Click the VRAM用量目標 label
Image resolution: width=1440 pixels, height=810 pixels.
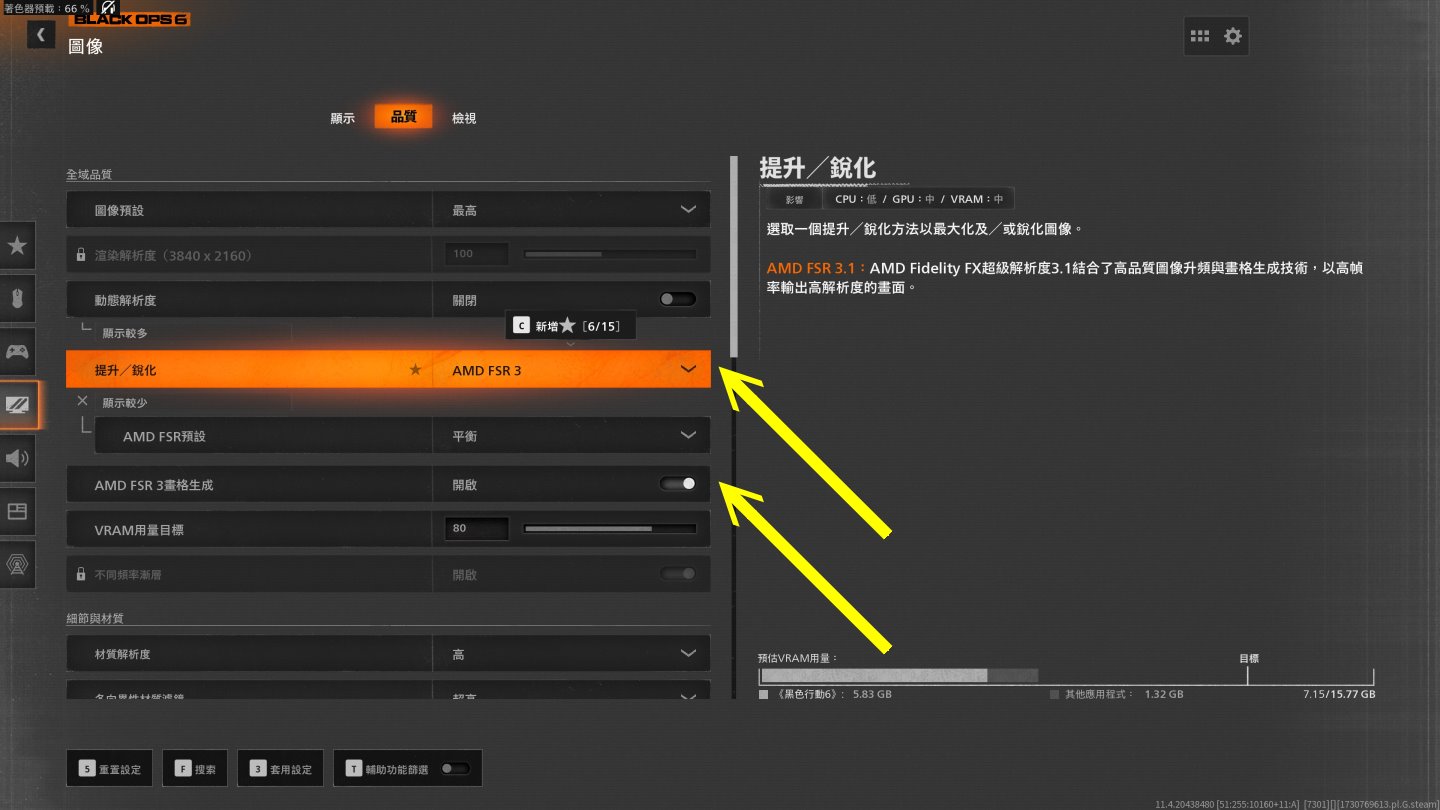point(139,530)
